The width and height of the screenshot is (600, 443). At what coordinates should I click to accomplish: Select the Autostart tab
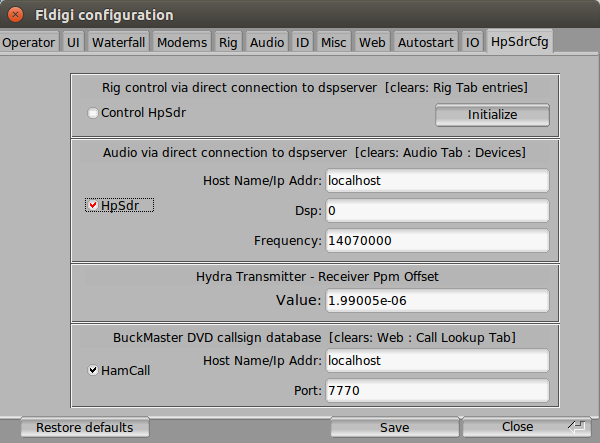click(425, 42)
